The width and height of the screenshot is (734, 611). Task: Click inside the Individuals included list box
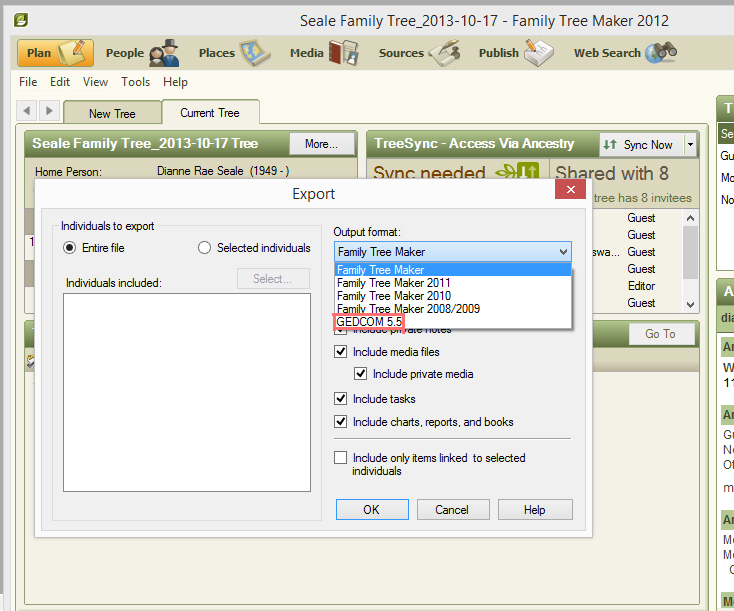tap(187, 392)
